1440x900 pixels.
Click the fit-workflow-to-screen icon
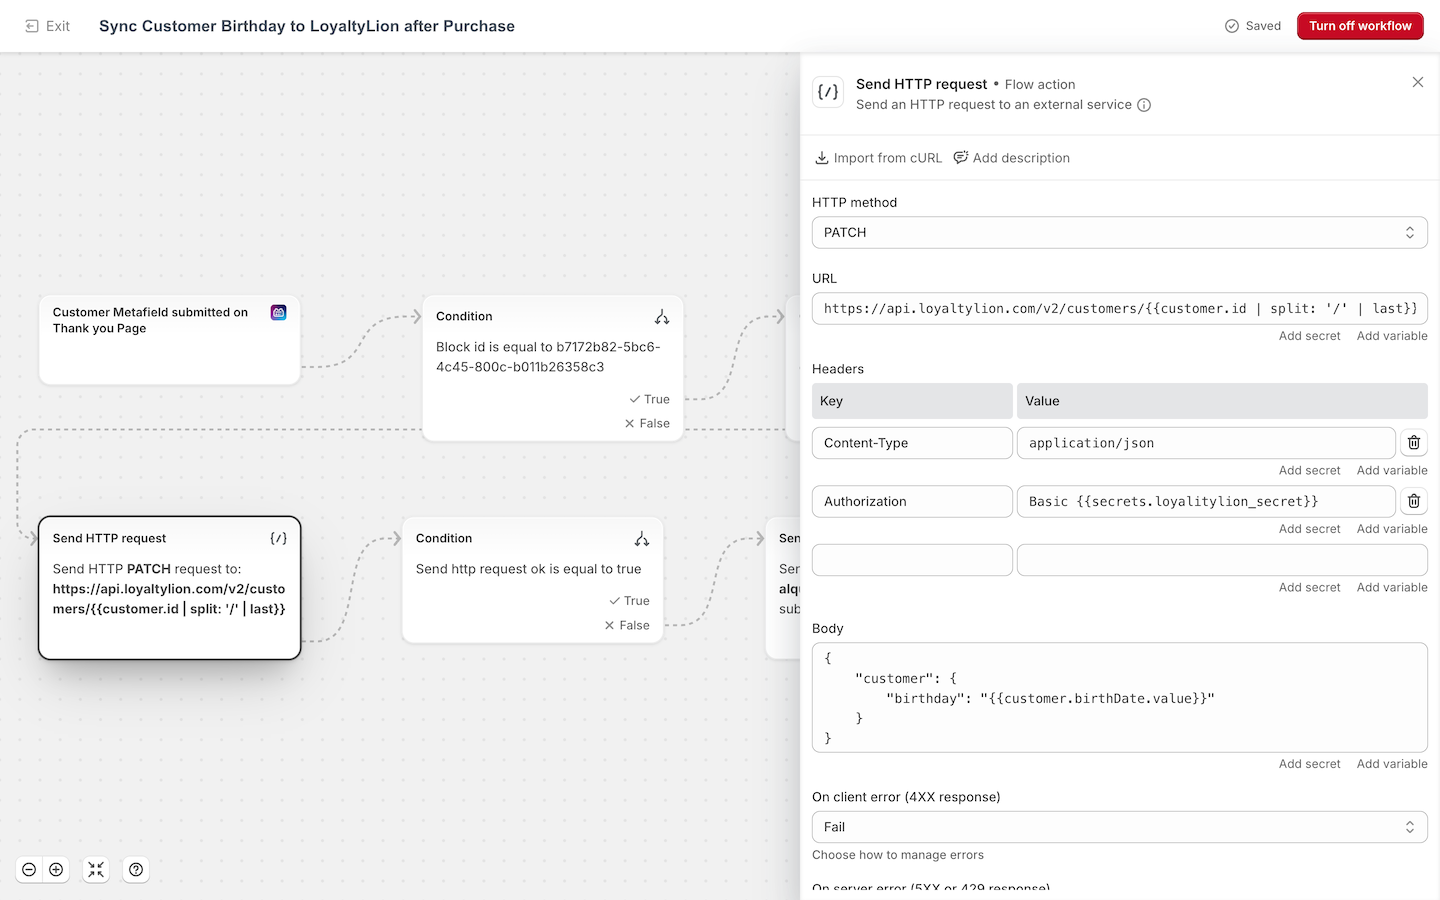(96, 869)
